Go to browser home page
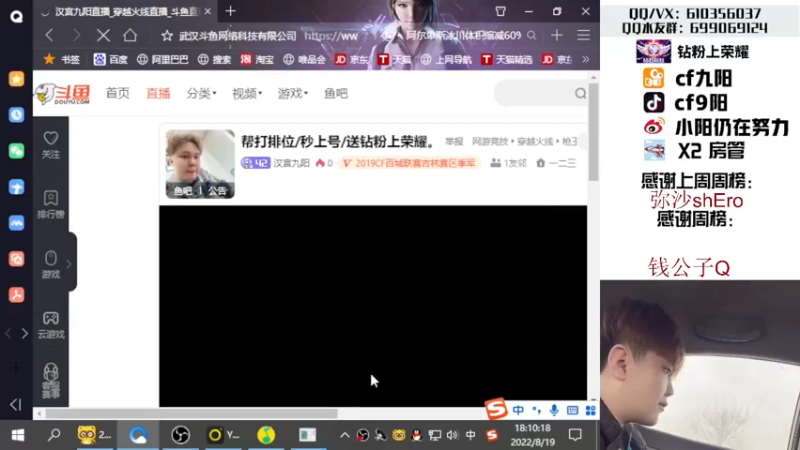The image size is (800, 450). coord(130,35)
